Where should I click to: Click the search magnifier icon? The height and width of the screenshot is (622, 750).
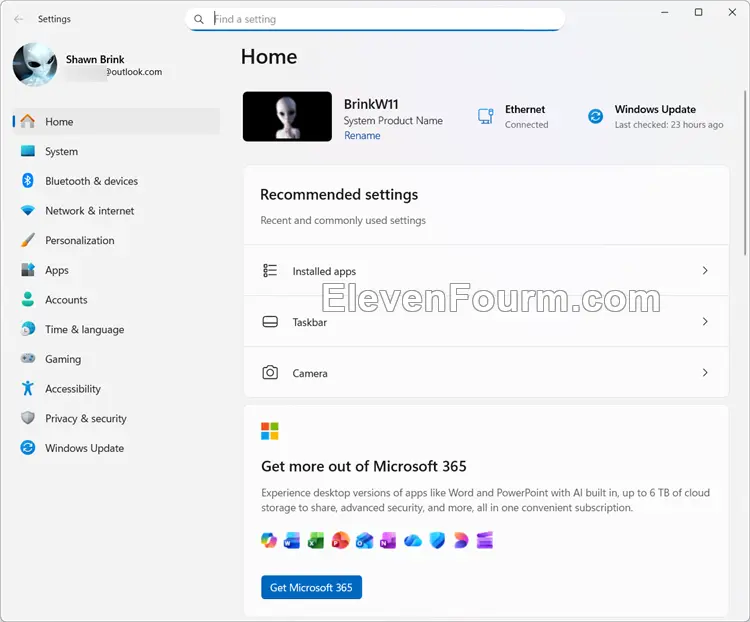coord(199,19)
